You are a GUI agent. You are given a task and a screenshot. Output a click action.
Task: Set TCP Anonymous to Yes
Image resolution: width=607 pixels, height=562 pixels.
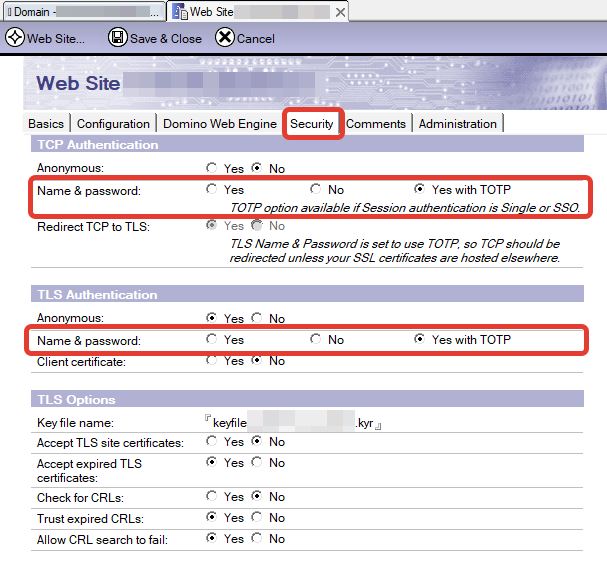pos(211,169)
